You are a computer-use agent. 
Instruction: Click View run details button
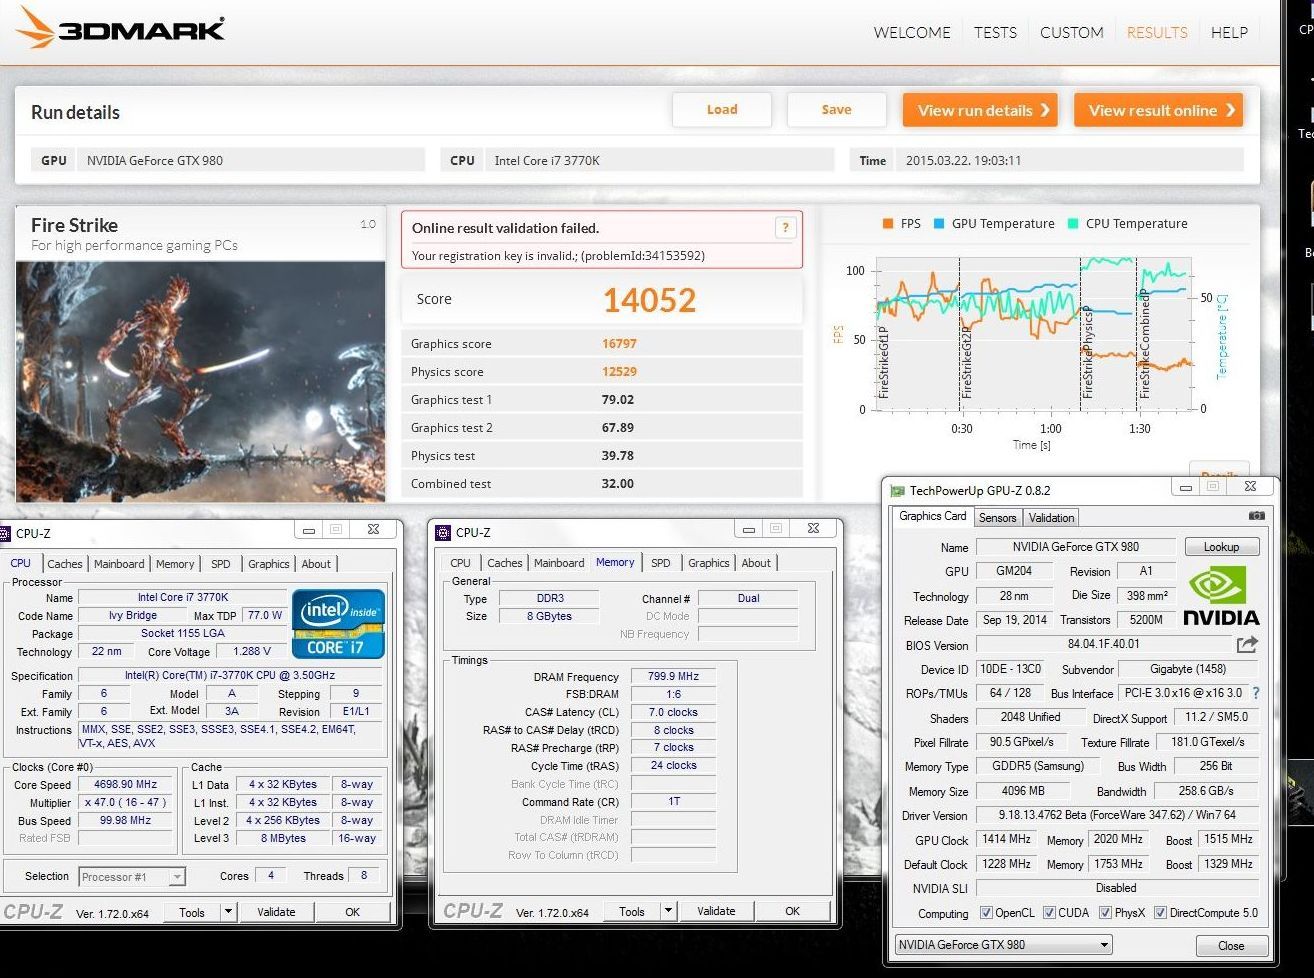click(x=981, y=110)
